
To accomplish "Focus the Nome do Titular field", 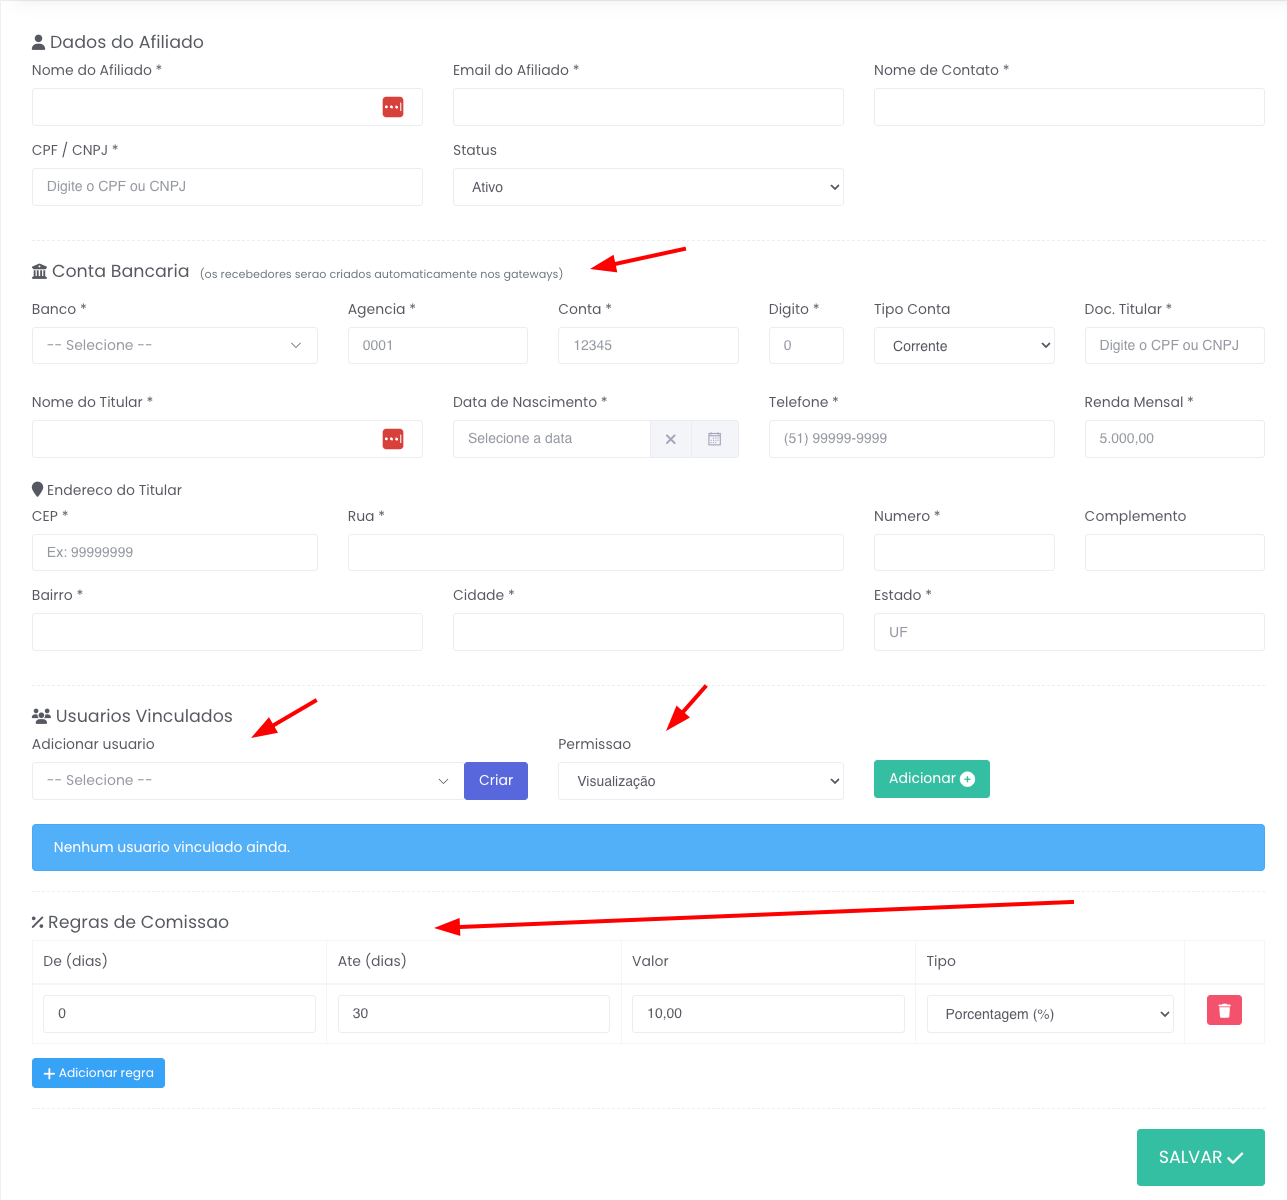I will 227,439.
